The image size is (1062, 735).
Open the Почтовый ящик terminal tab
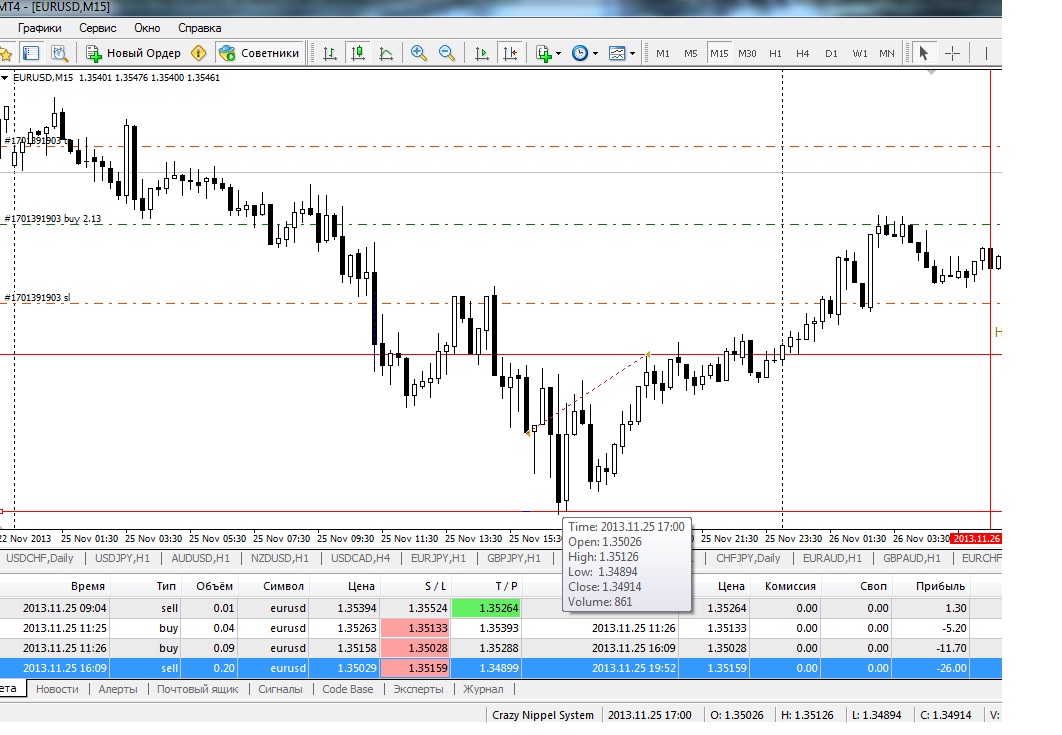point(198,689)
